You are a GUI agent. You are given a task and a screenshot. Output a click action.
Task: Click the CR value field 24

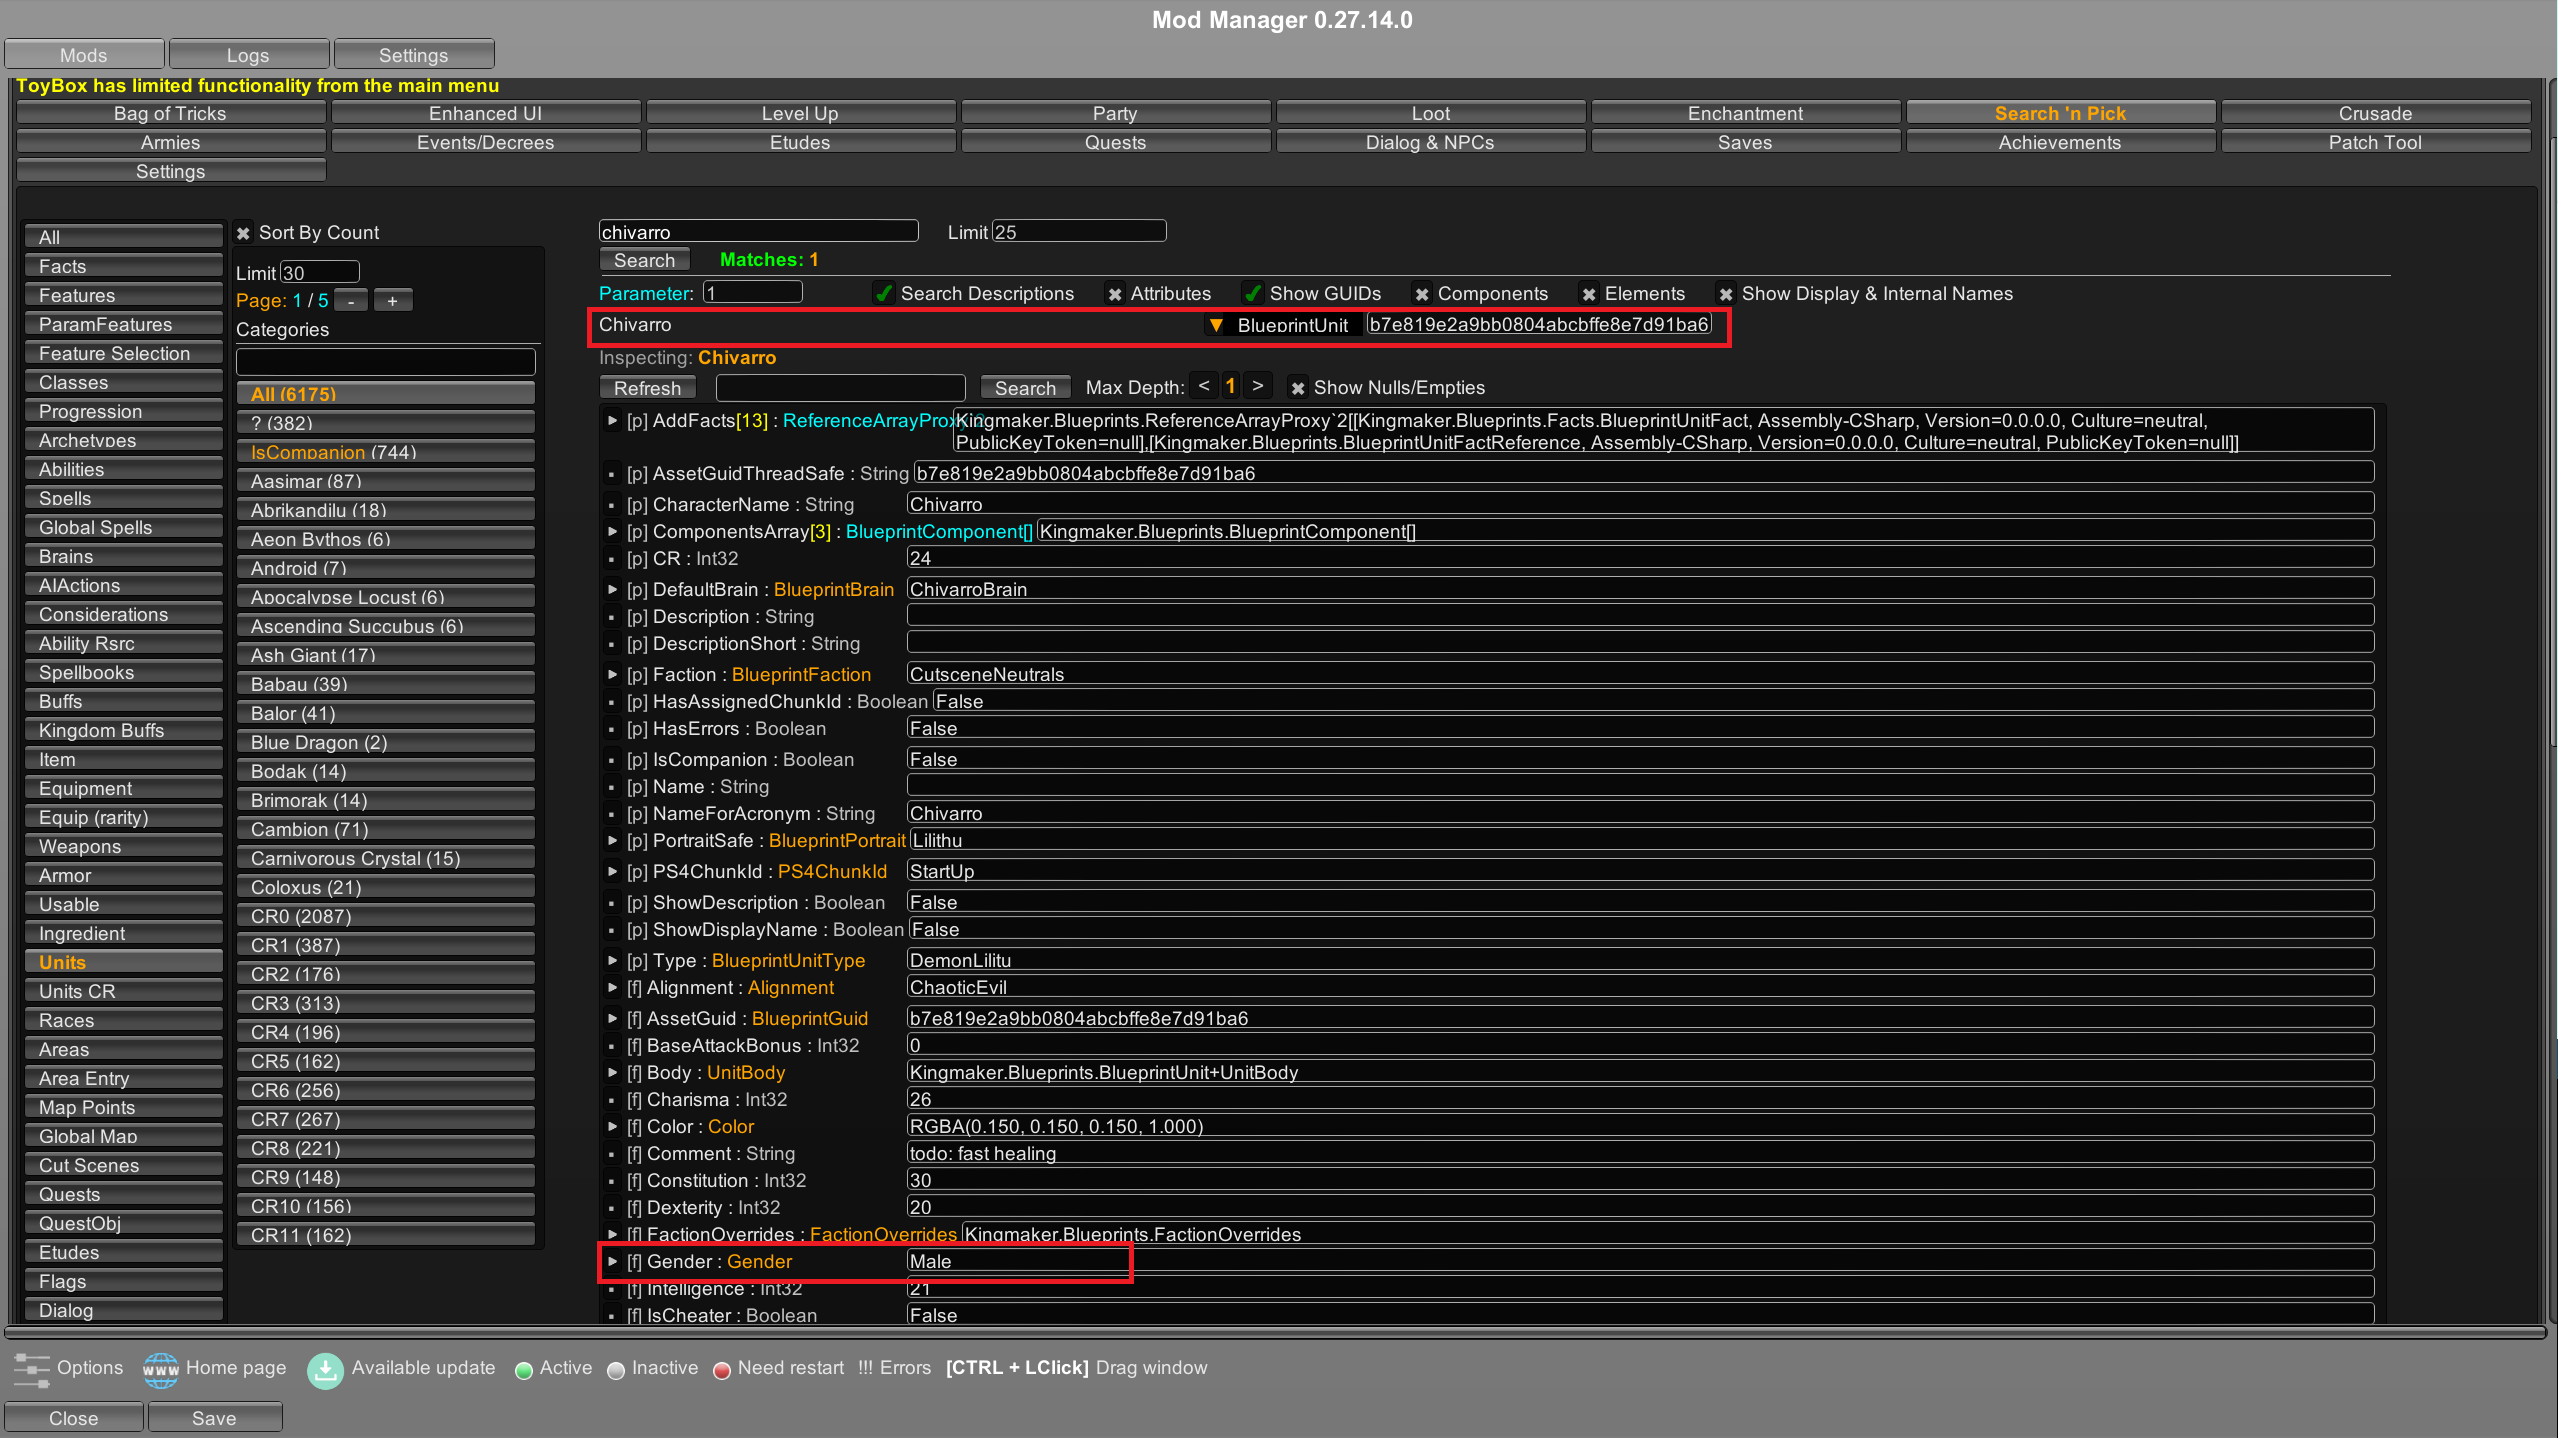point(1640,559)
